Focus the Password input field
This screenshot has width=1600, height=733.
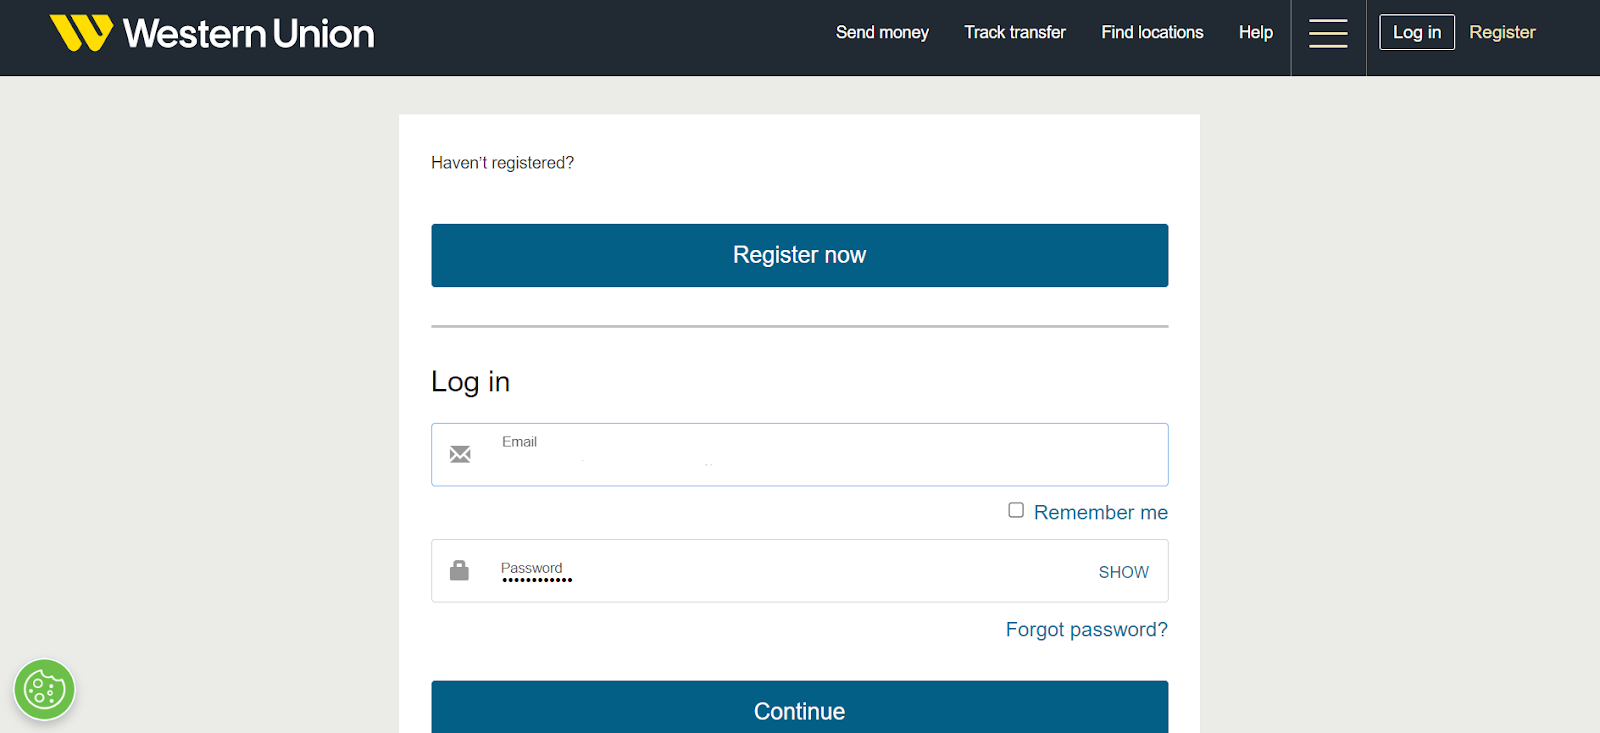click(x=800, y=571)
